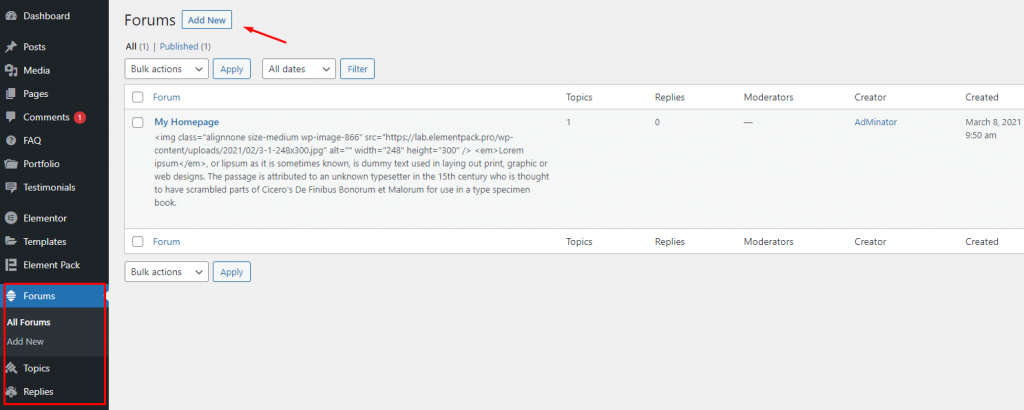The image size is (1024, 410).
Task: Click Add New button beside Forums heading
Action: point(206,20)
